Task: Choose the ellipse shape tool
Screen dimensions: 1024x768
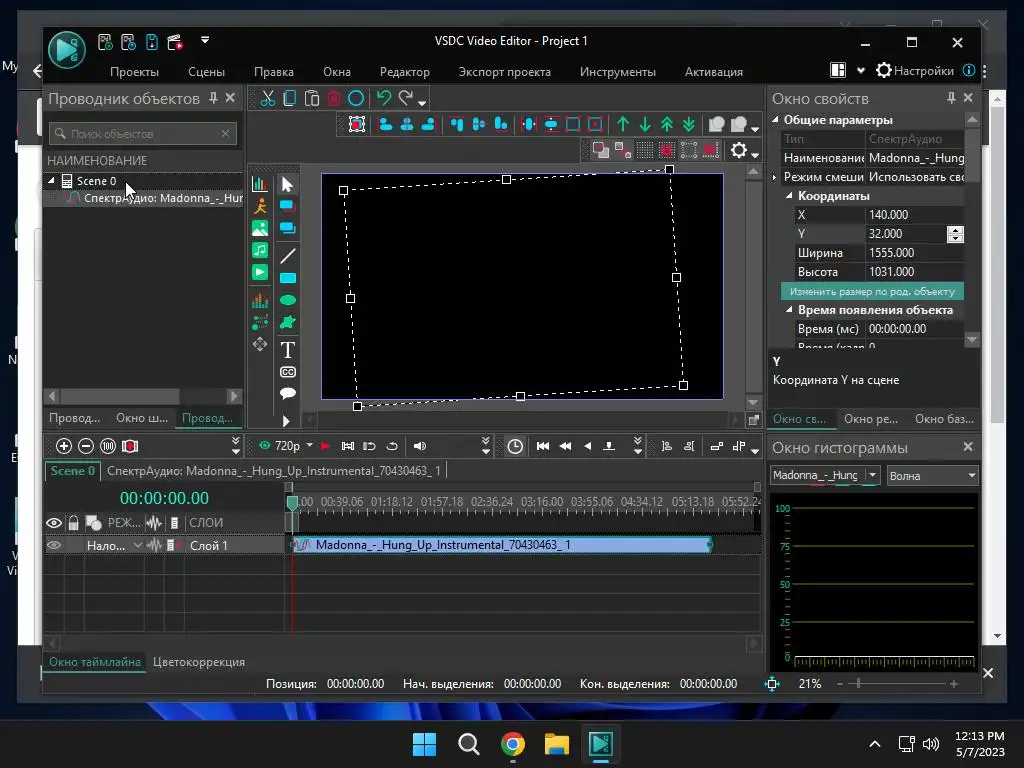Action: (x=287, y=300)
